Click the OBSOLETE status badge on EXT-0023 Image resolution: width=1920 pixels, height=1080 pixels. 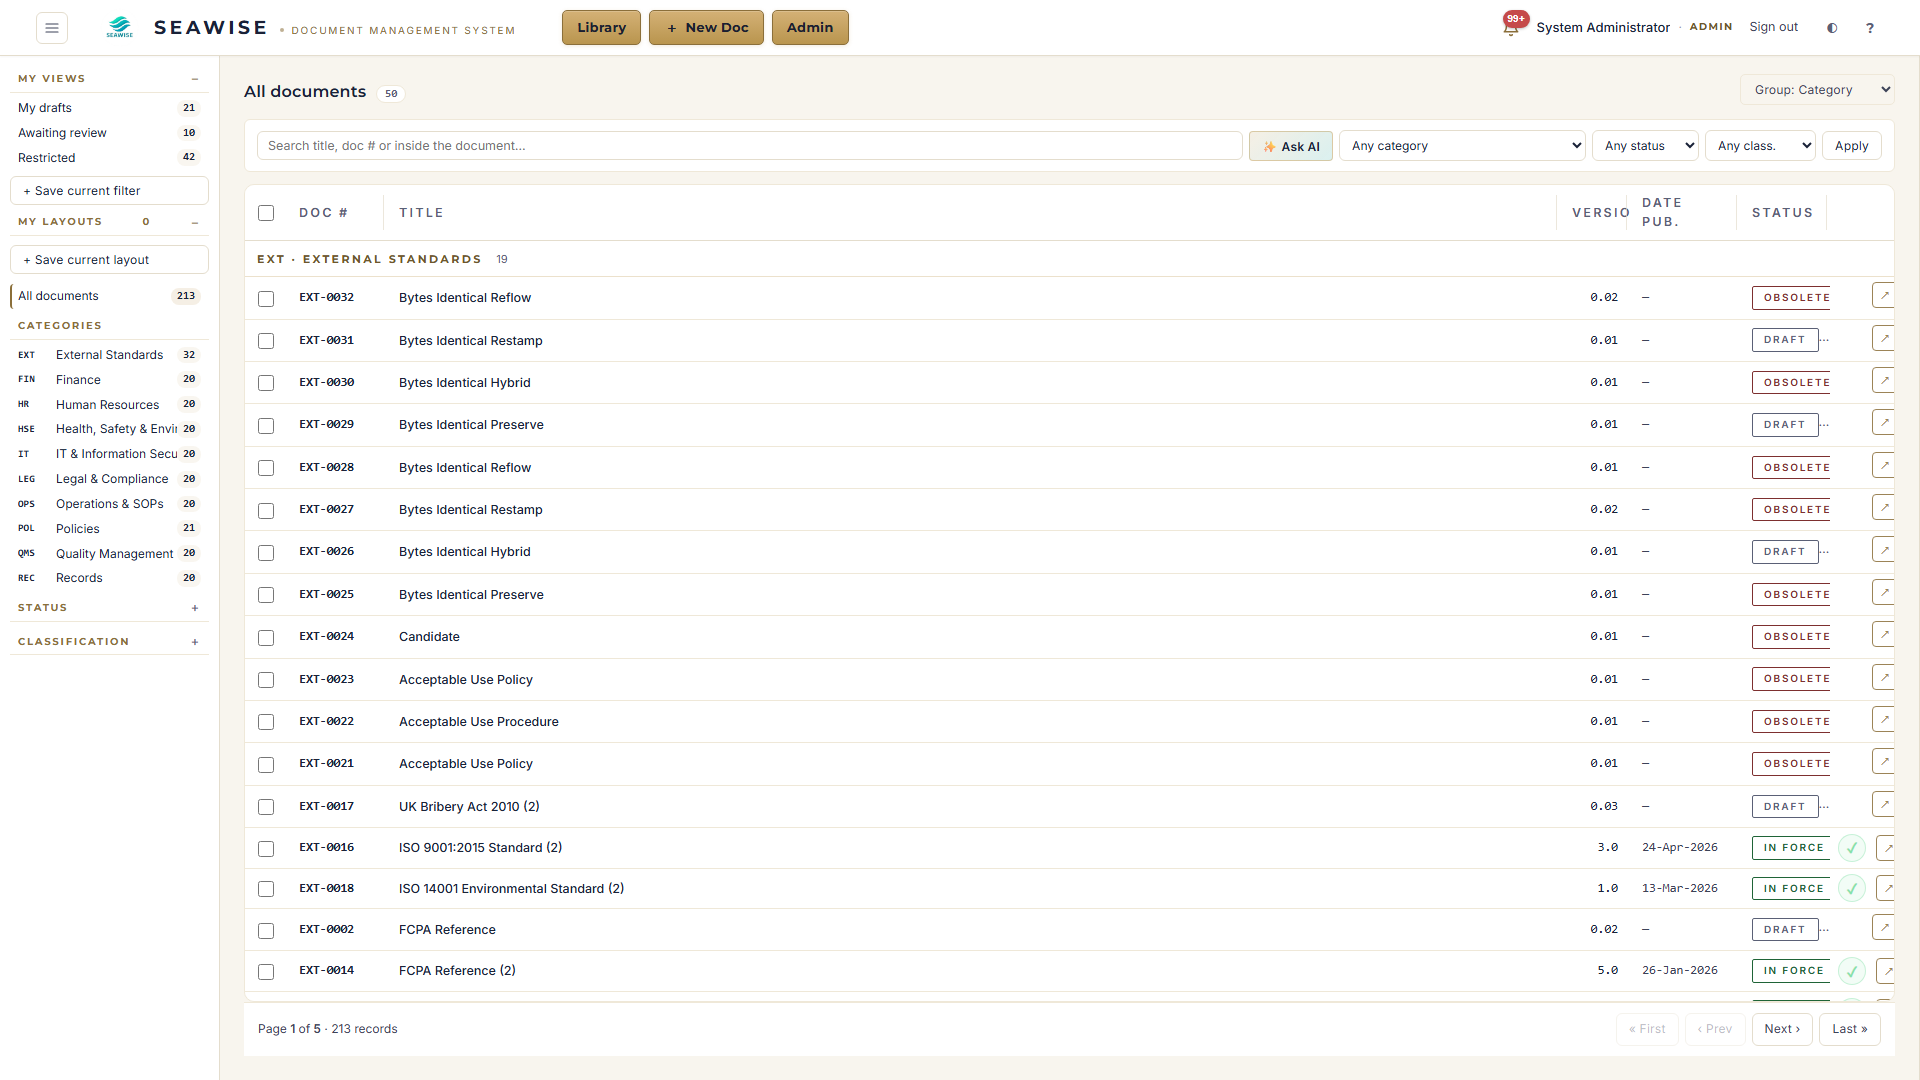point(1791,679)
